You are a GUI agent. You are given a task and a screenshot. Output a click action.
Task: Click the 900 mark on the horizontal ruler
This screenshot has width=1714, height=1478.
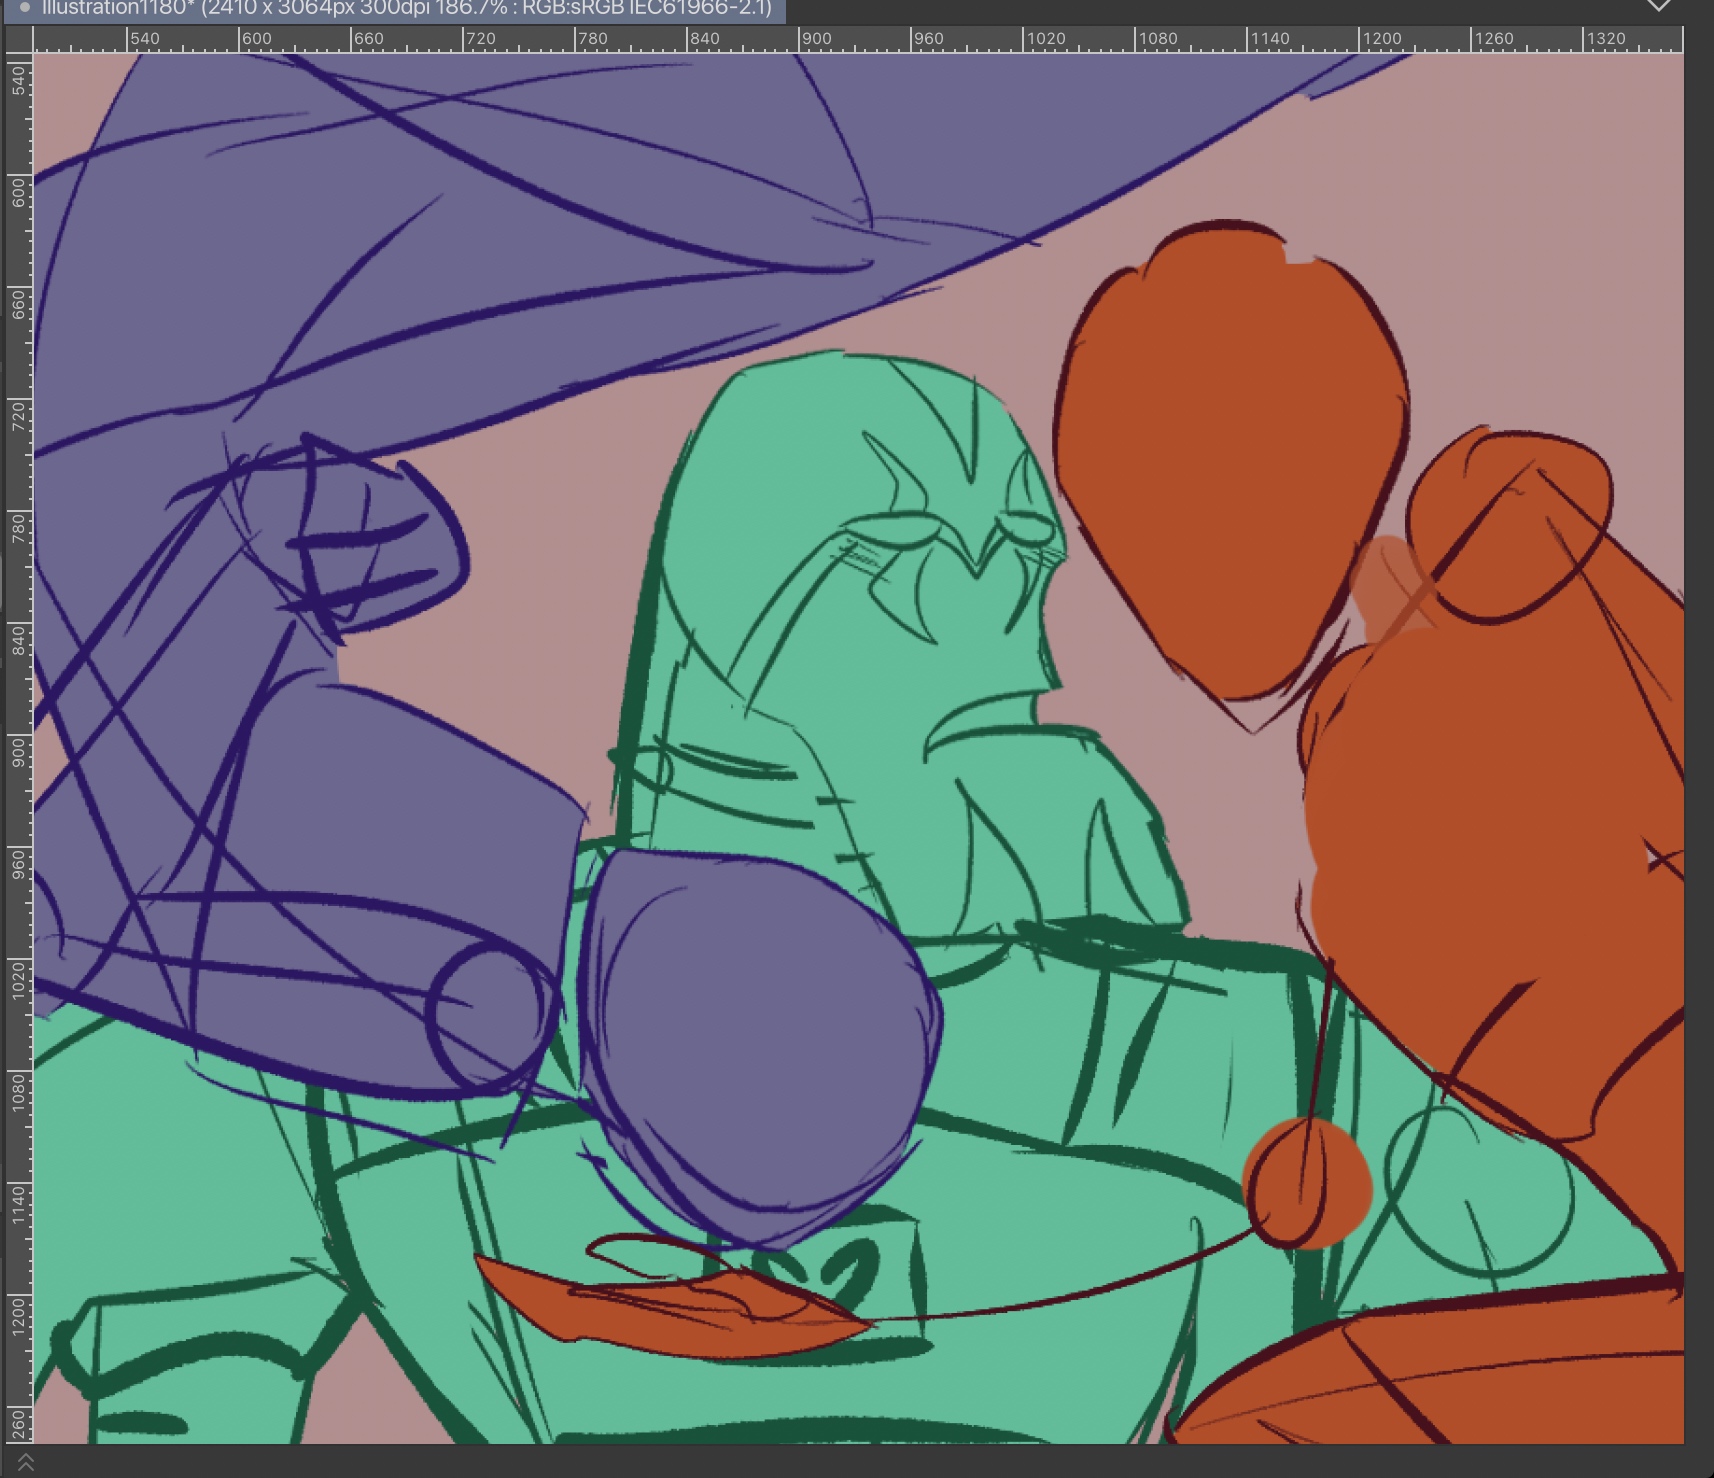(815, 39)
